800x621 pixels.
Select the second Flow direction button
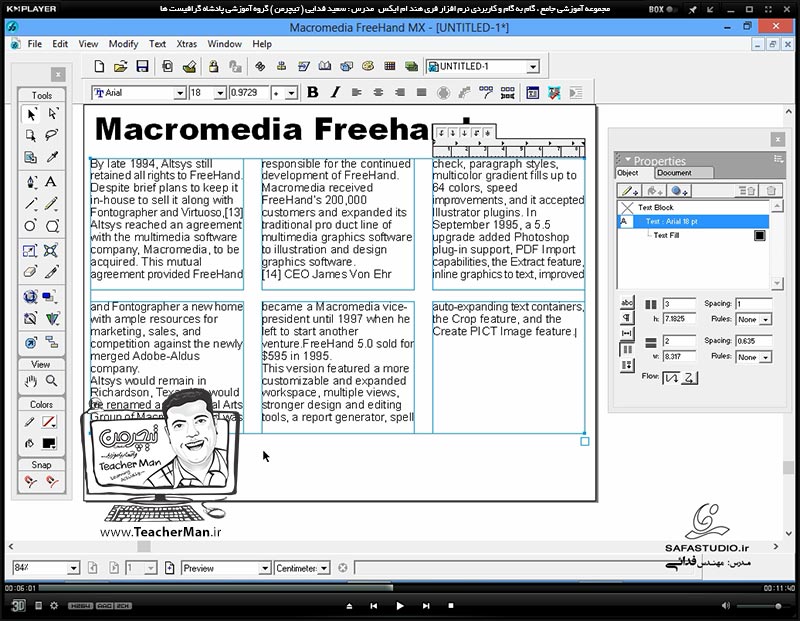[689, 378]
